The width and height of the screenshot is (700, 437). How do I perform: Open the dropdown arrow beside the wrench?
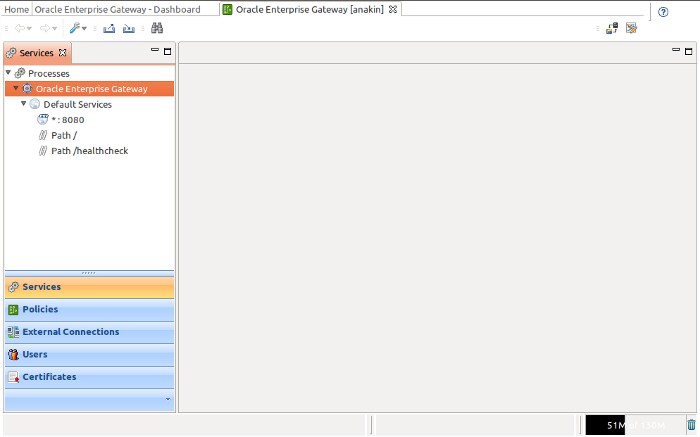click(x=84, y=29)
